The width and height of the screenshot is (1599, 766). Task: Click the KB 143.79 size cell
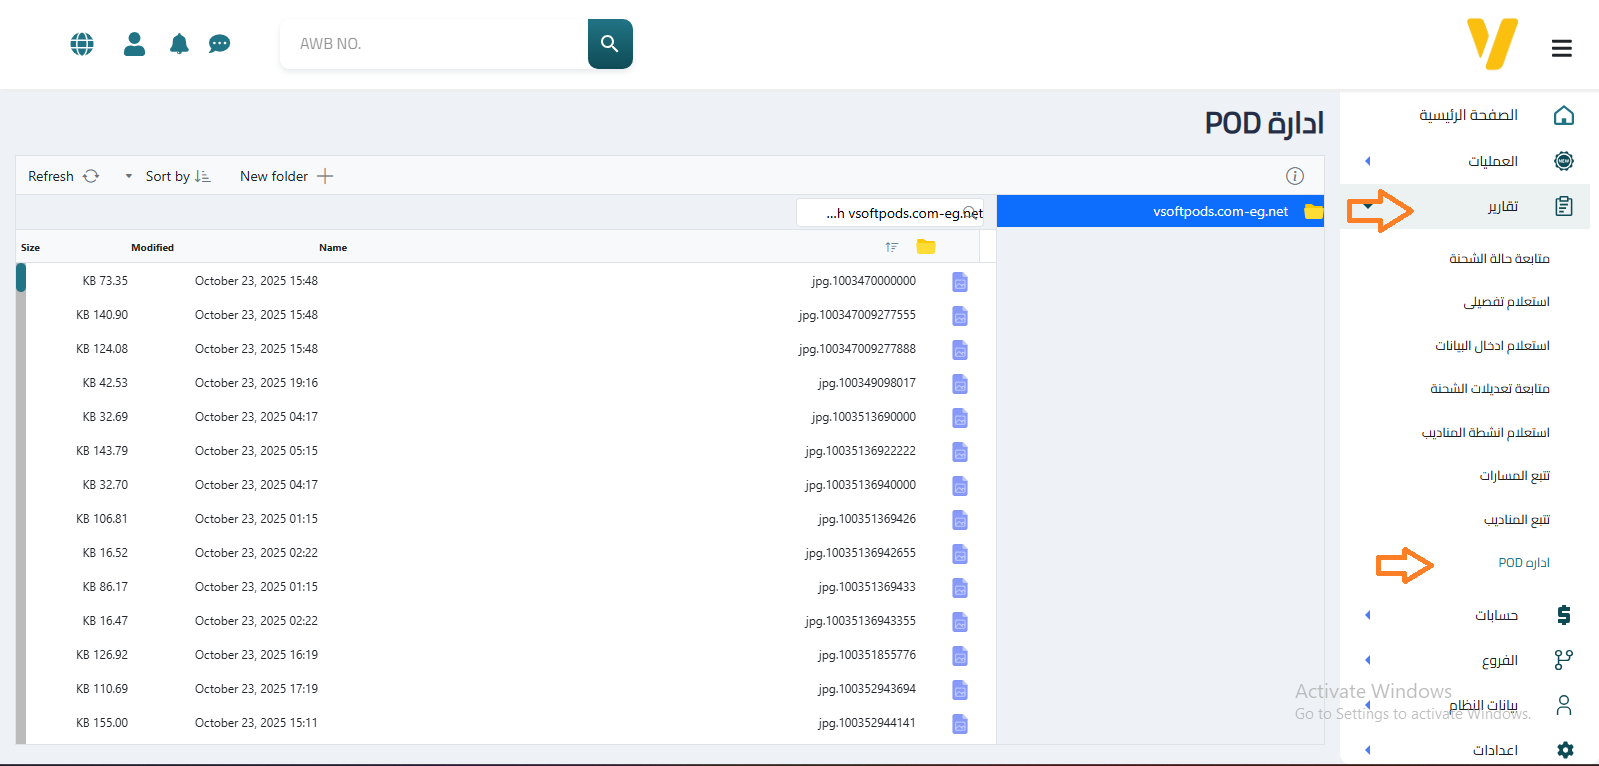102,451
